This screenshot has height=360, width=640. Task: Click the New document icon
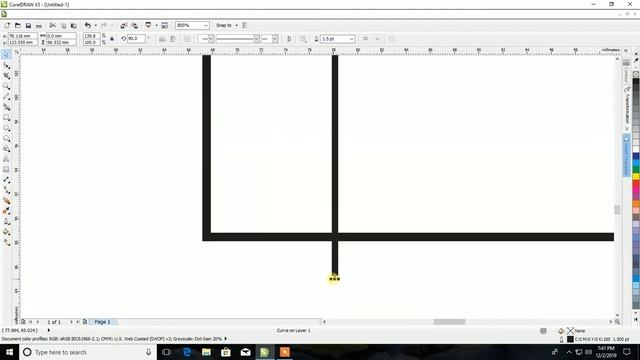(x=7, y=25)
